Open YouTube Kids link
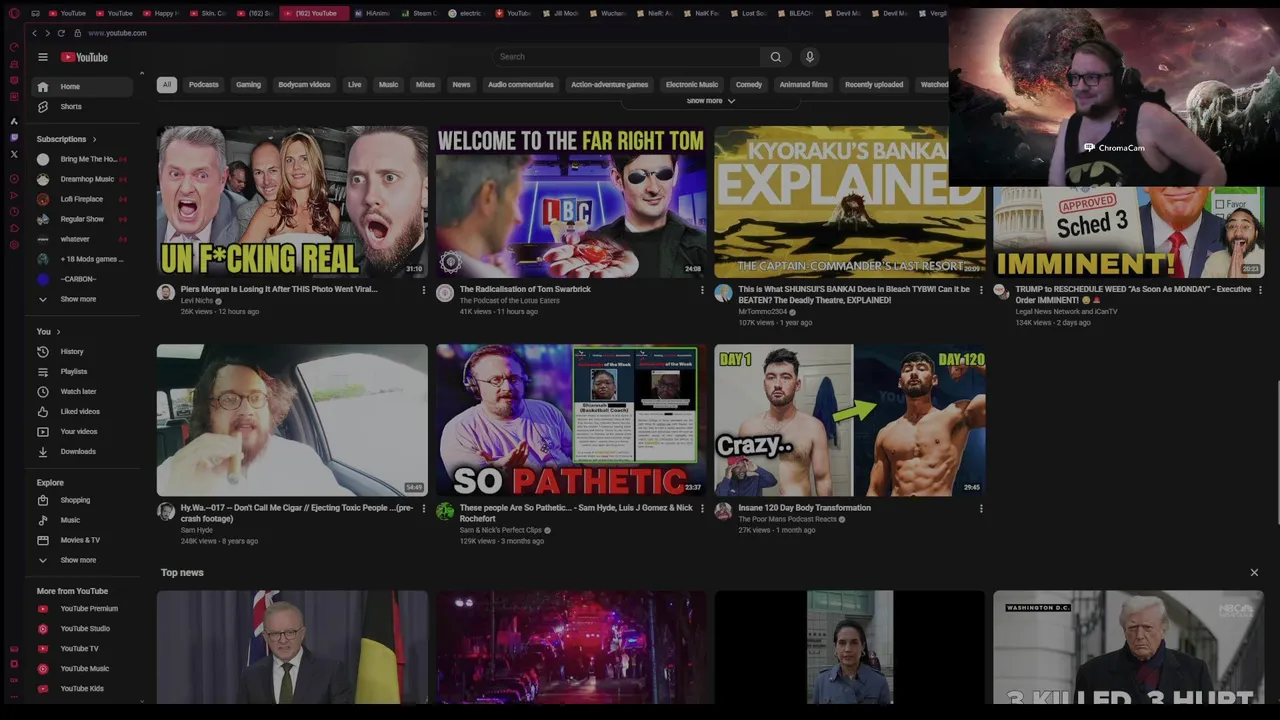 coord(82,689)
